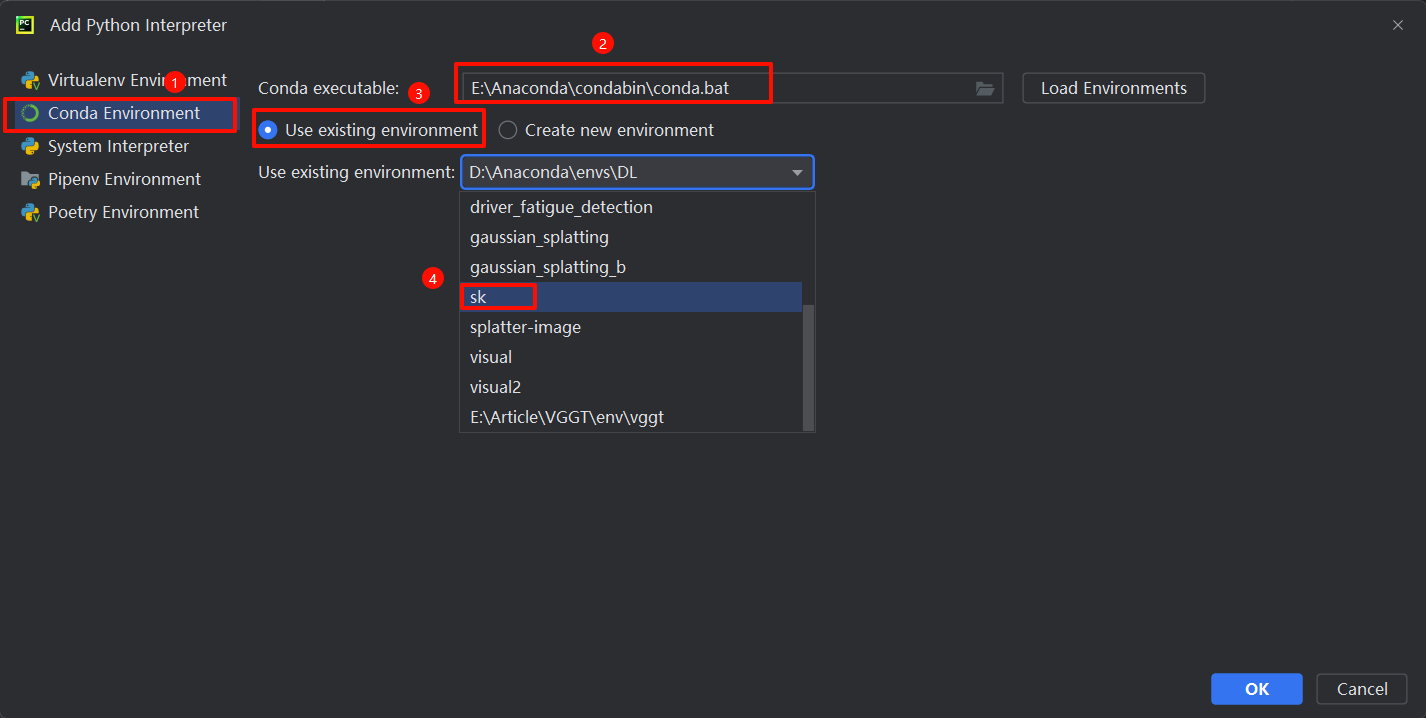Open the Use existing environment dropdown arrow
This screenshot has height=718, width=1426.
pyautogui.click(x=797, y=172)
